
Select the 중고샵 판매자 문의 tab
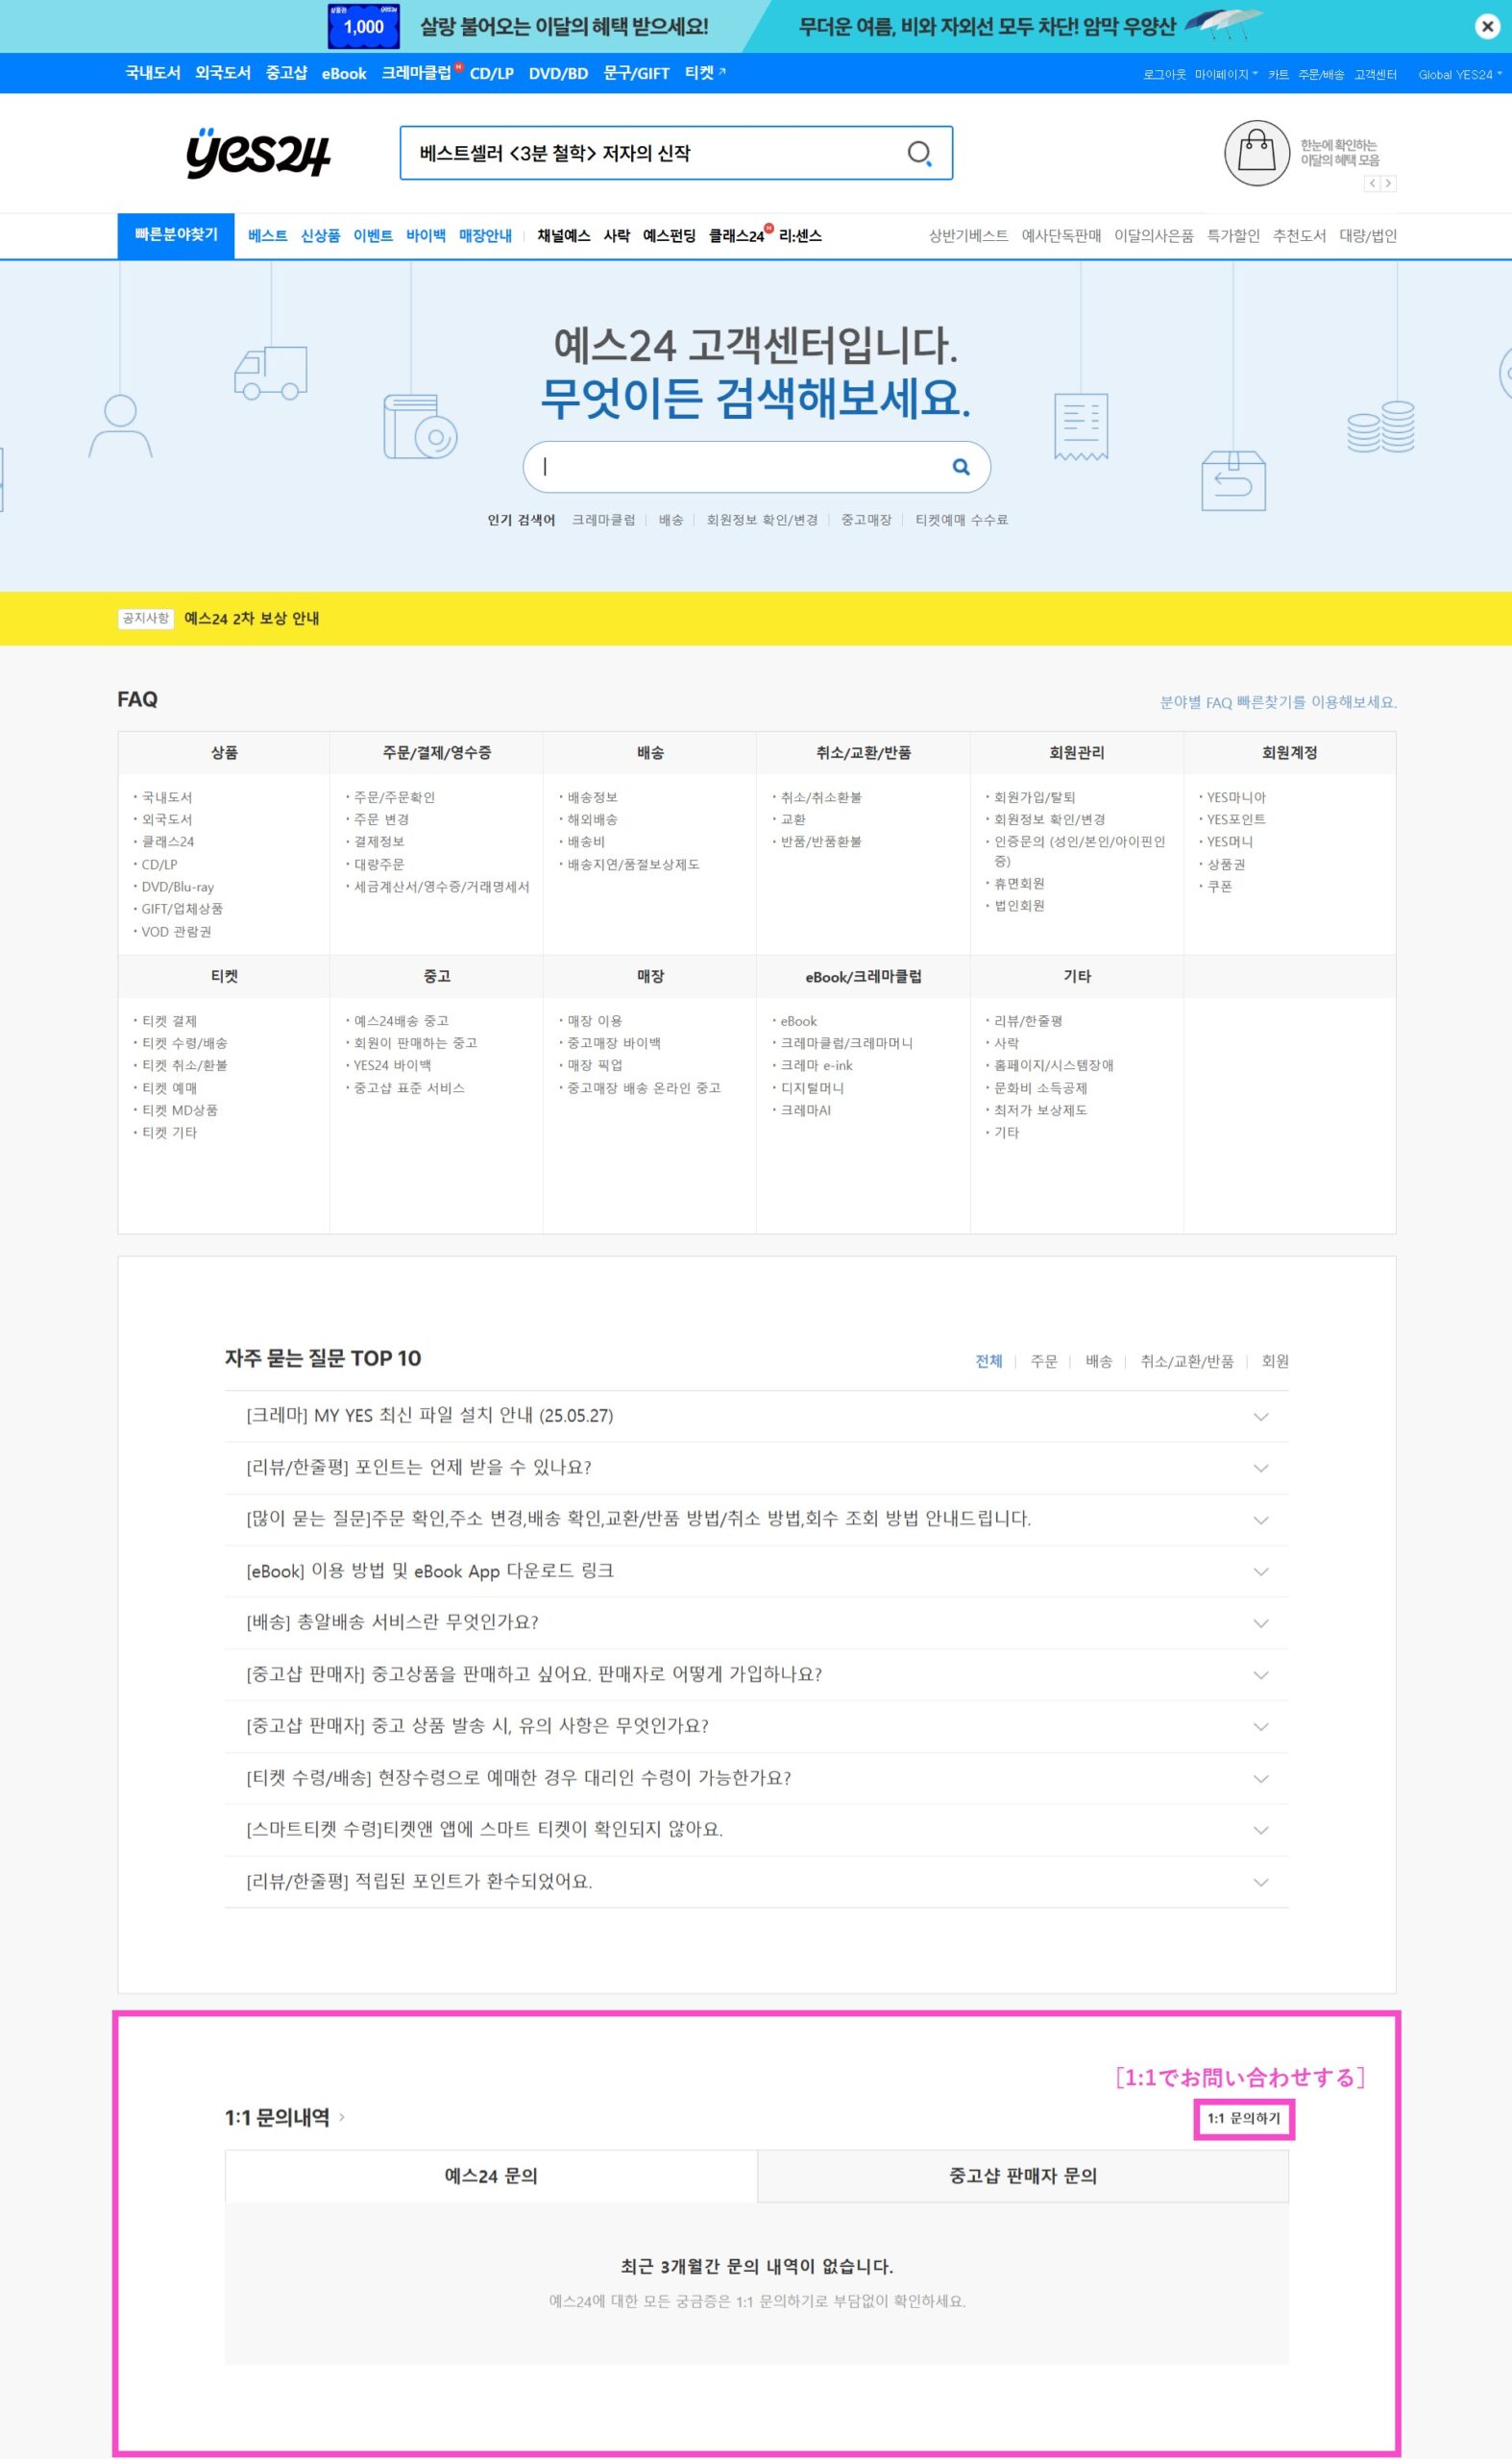(1023, 2176)
